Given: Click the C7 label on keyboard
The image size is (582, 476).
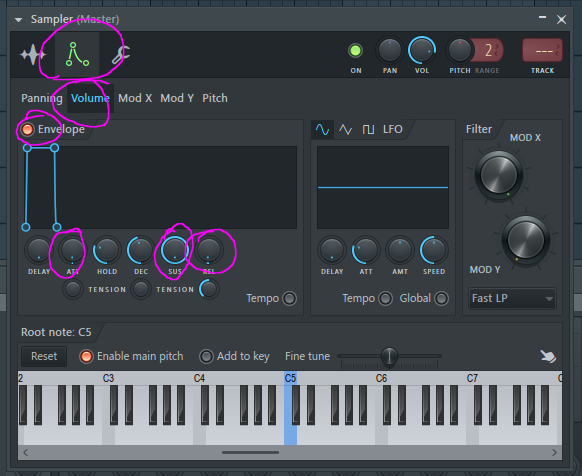Looking at the screenshot, I should (x=472, y=378).
